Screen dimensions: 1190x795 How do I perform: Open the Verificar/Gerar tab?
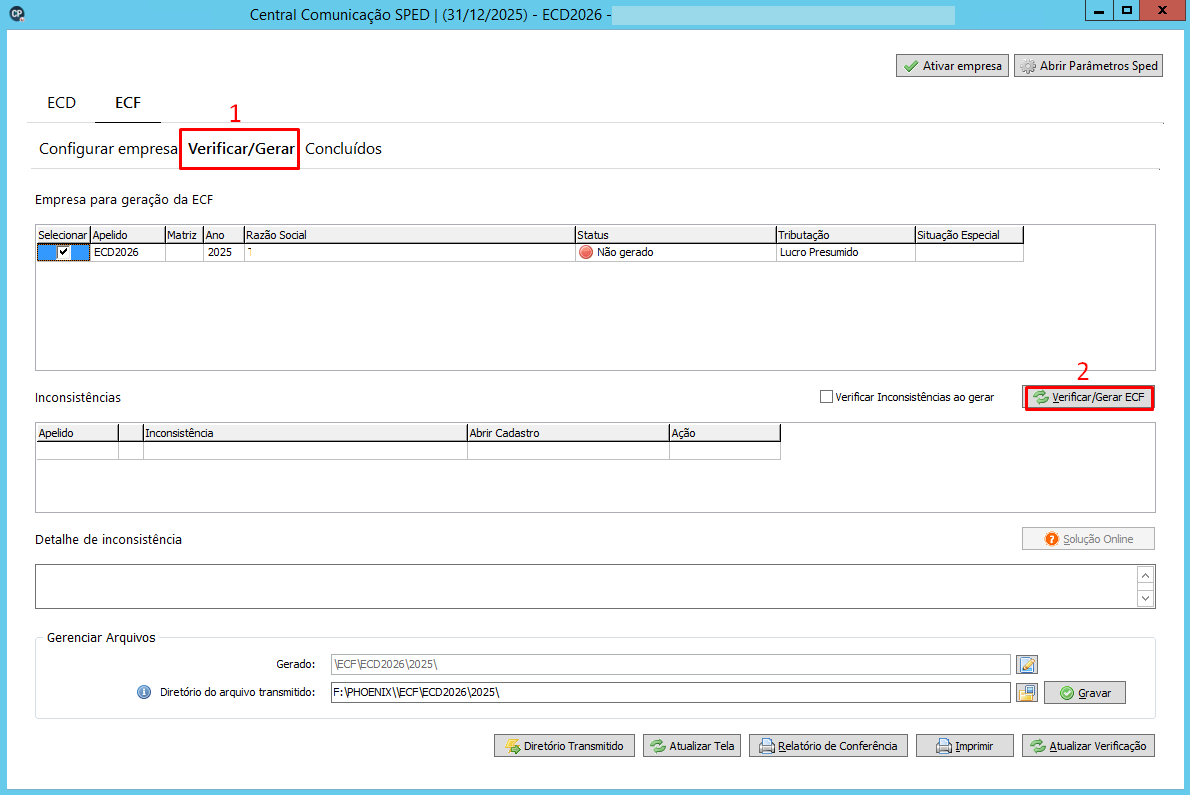point(241,149)
